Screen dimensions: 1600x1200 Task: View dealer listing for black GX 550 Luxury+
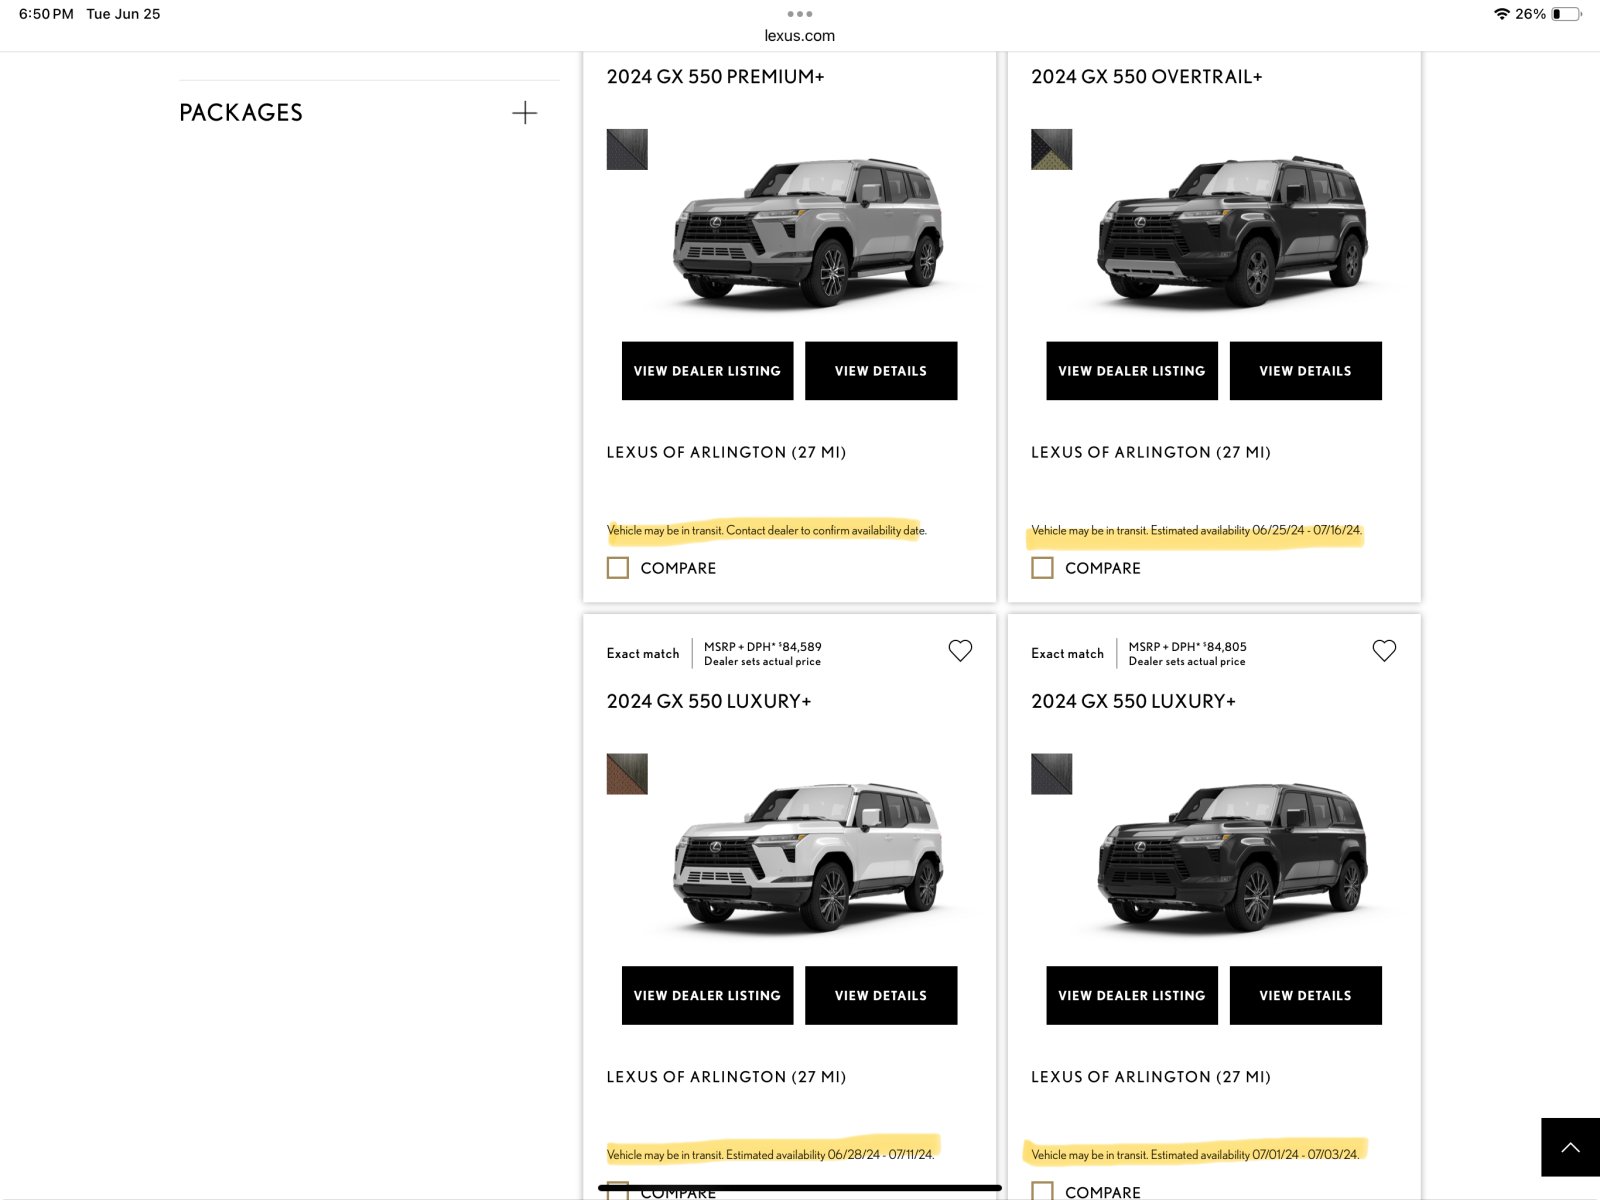click(1131, 995)
